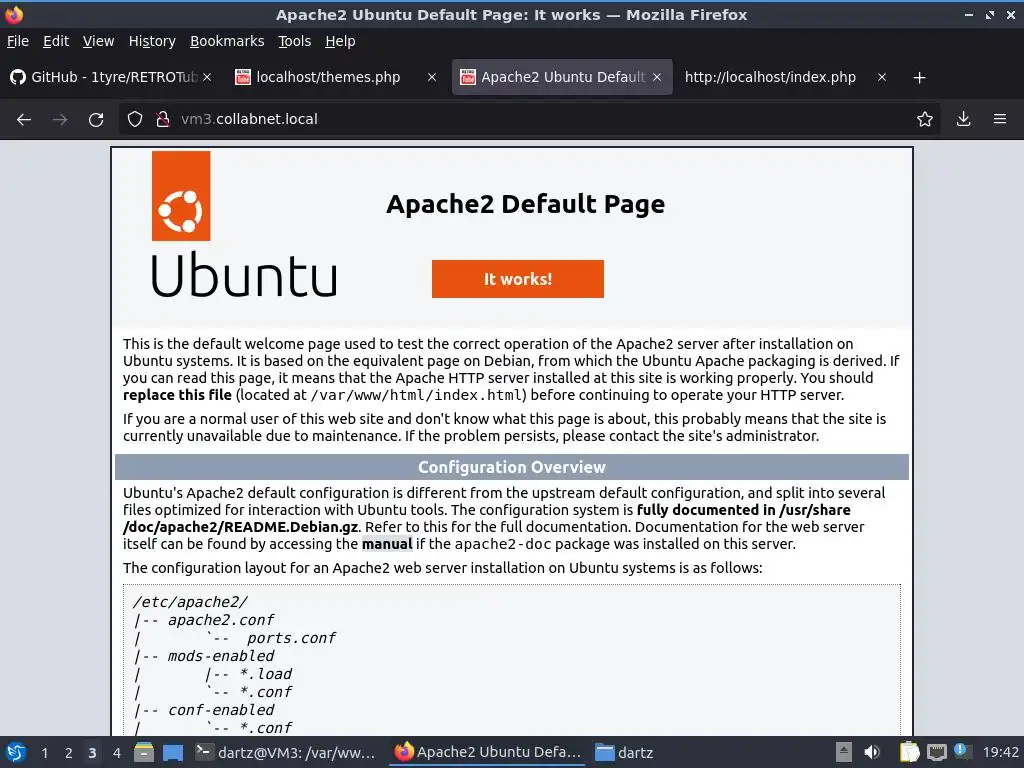Click the Apache2 Default Page heading

pos(525,204)
